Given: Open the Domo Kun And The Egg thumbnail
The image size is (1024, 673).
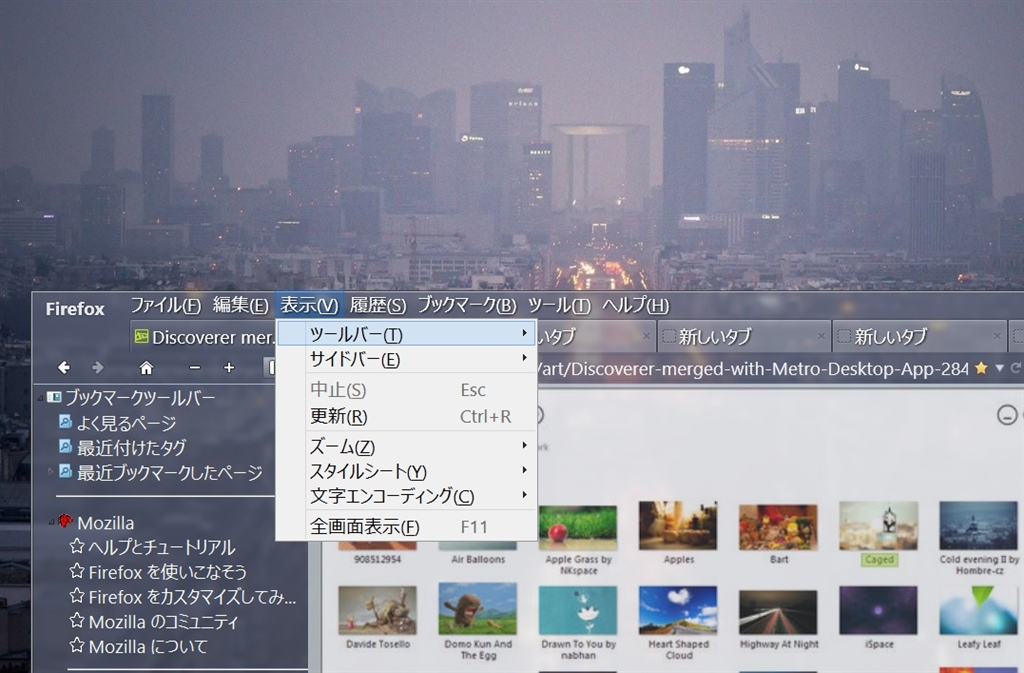Looking at the screenshot, I should pyautogui.click(x=478, y=608).
